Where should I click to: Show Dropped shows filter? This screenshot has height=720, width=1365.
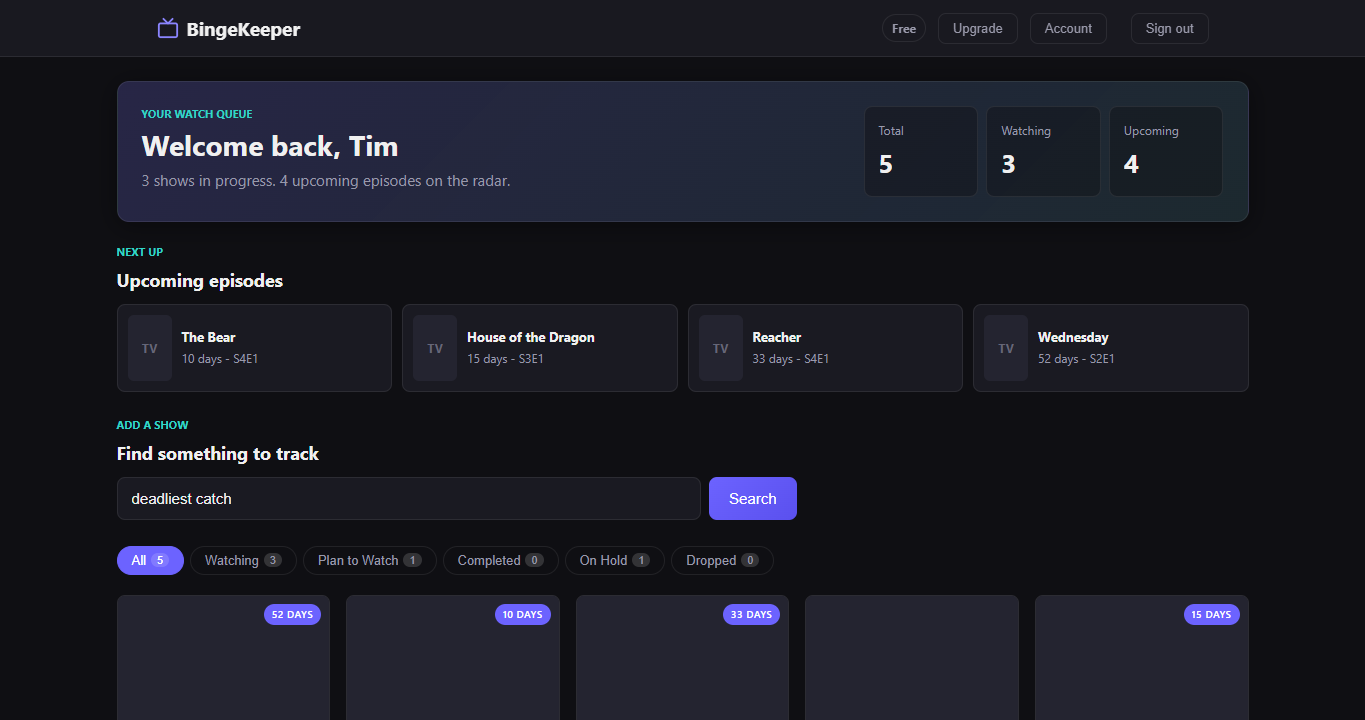(x=722, y=561)
